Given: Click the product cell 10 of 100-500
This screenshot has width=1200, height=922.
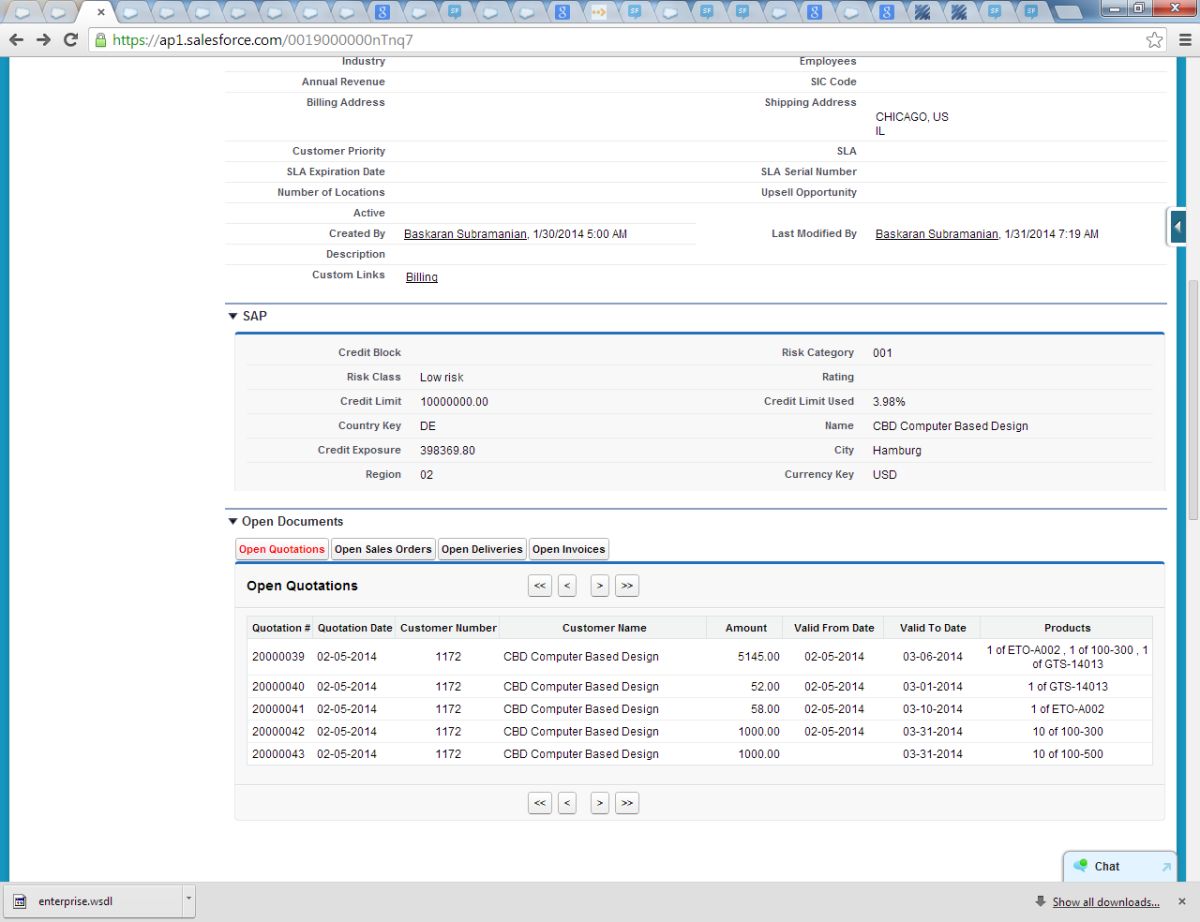Looking at the screenshot, I should pyautogui.click(x=1068, y=754).
